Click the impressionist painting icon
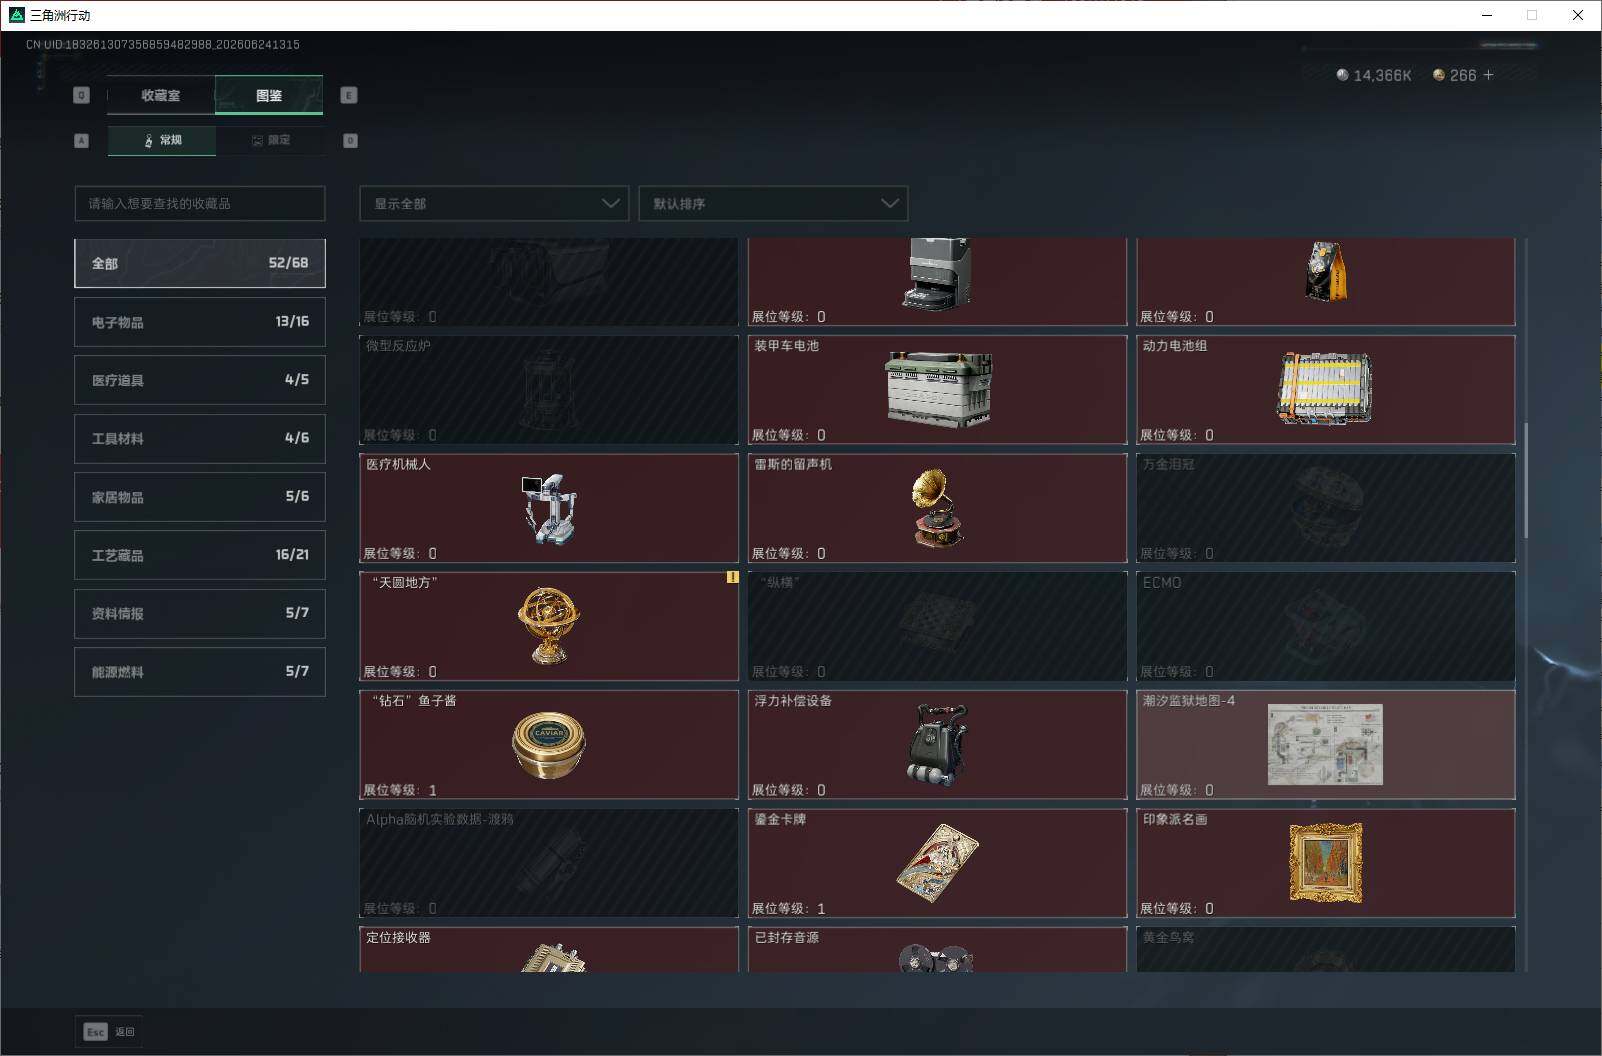This screenshot has height=1056, width=1602. click(x=1325, y=863)
